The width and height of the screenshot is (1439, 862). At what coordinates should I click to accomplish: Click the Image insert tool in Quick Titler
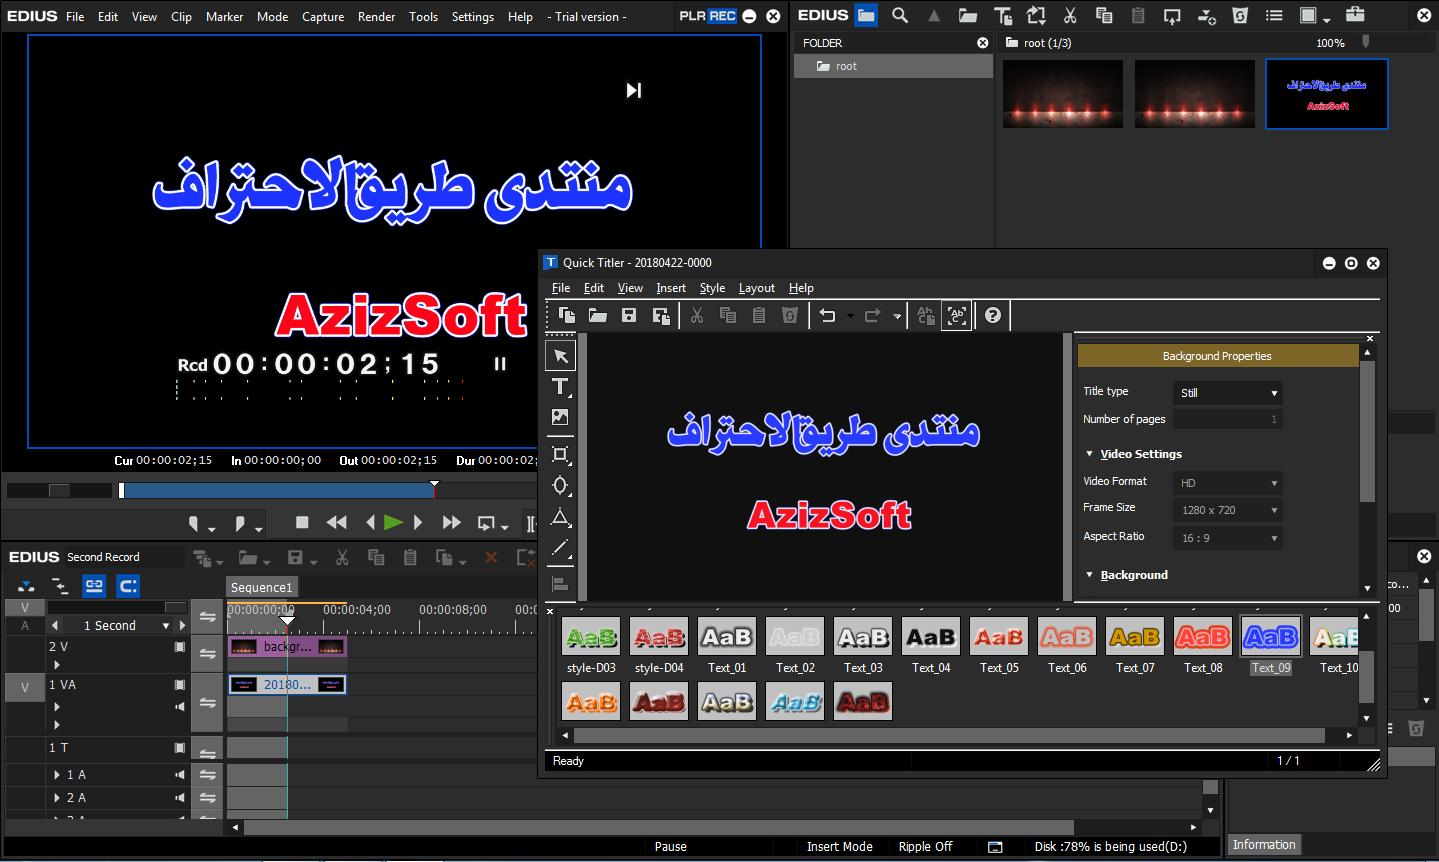click(x=560, y=417)
